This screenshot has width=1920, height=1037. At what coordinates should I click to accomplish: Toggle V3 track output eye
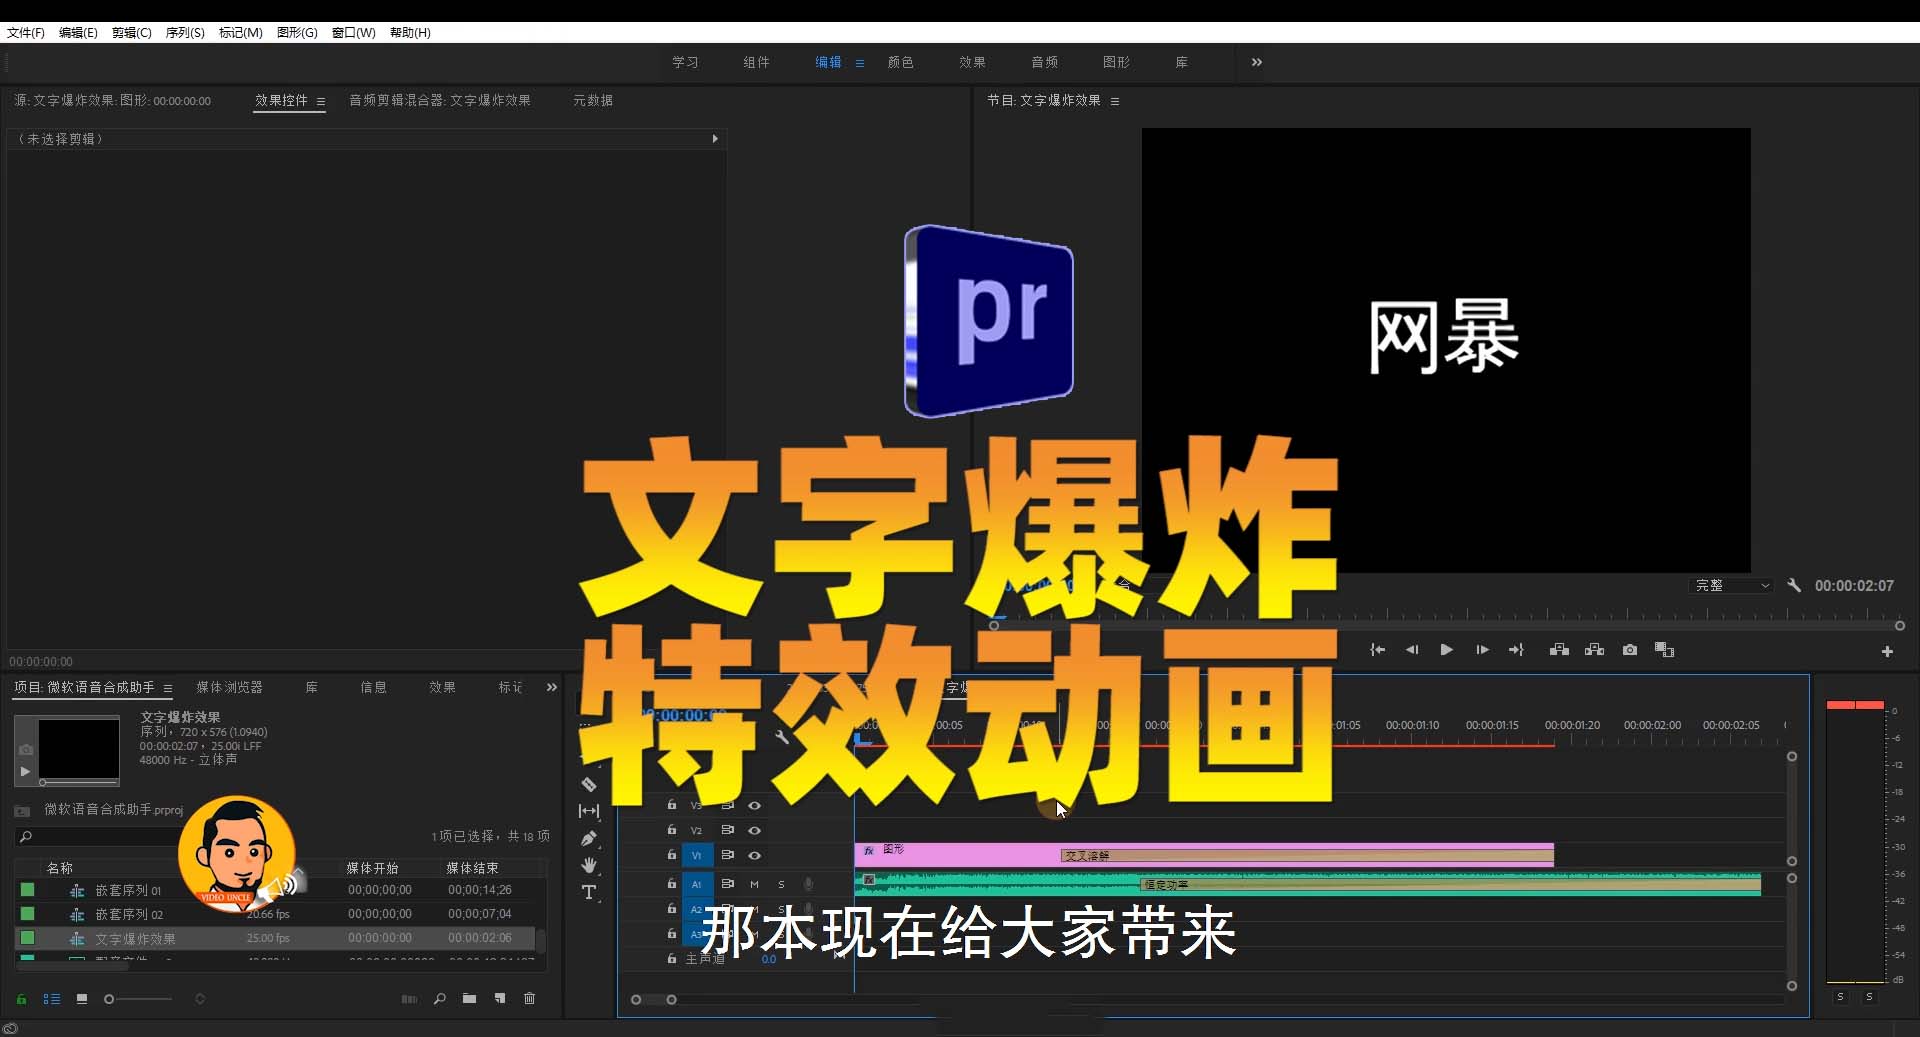pyautogui.click(x=755, y=805)
